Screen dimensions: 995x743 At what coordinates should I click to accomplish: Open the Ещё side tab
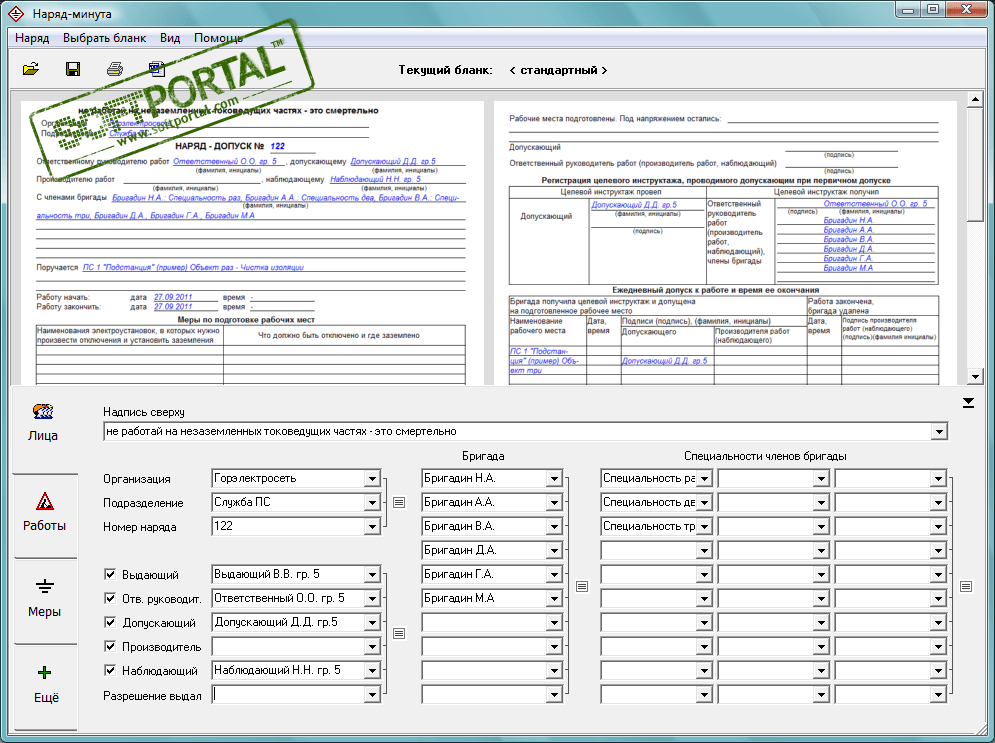(x=46, y=685)
